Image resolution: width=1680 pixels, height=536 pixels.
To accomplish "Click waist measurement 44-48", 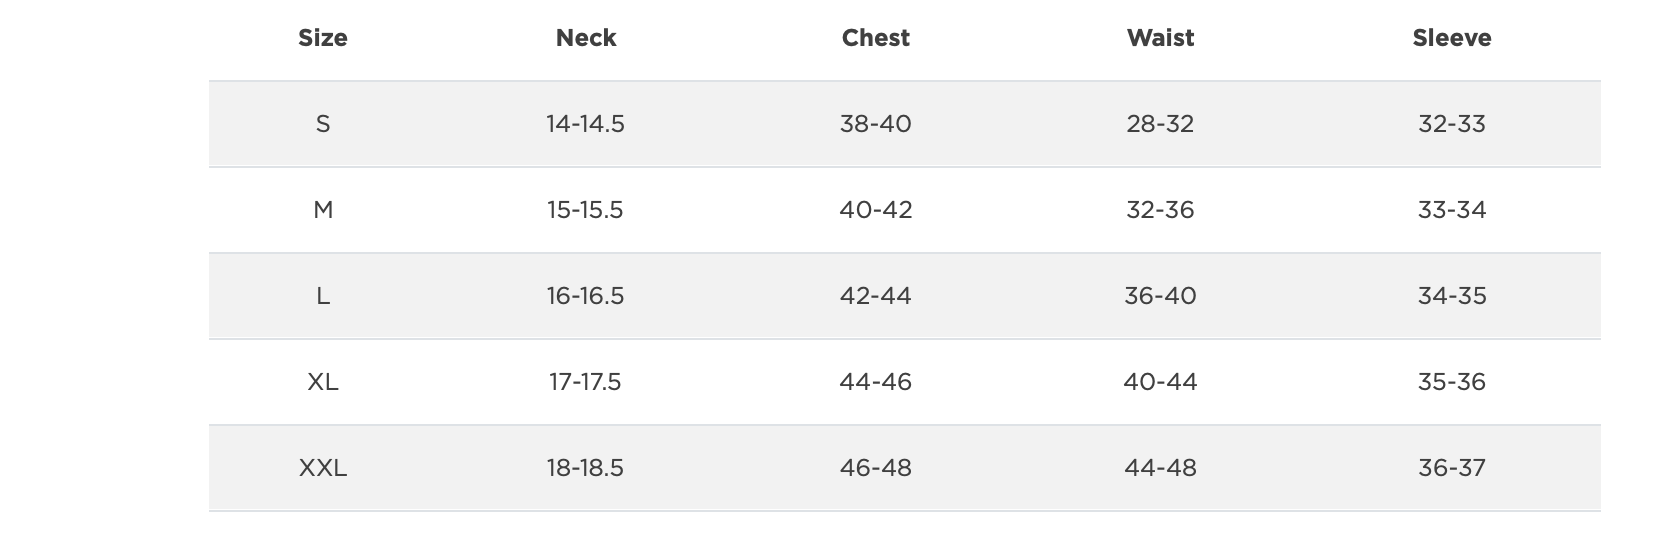I will coord(1160,468).
